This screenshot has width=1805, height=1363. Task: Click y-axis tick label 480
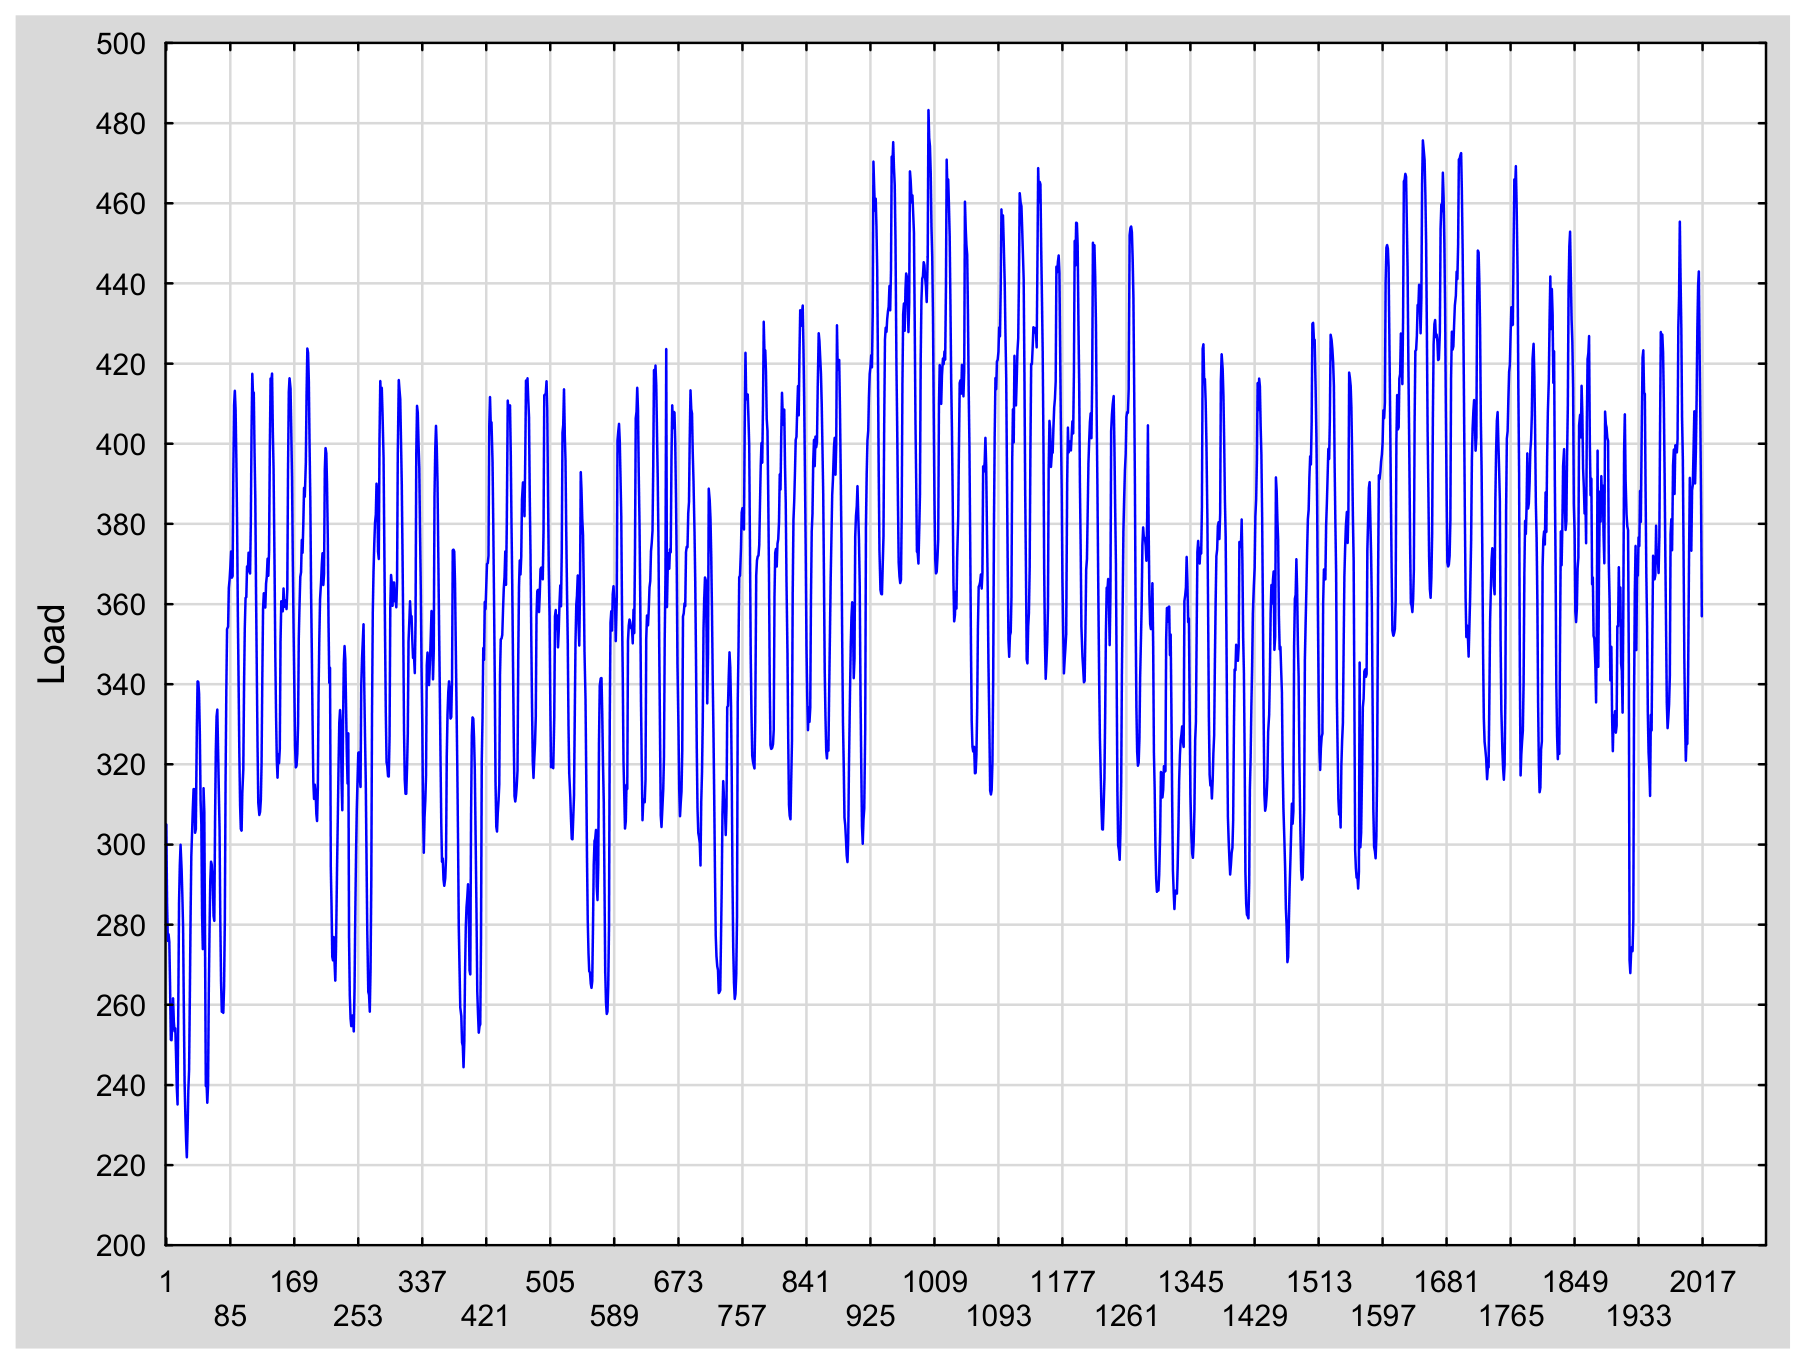[x=121, y=124]
